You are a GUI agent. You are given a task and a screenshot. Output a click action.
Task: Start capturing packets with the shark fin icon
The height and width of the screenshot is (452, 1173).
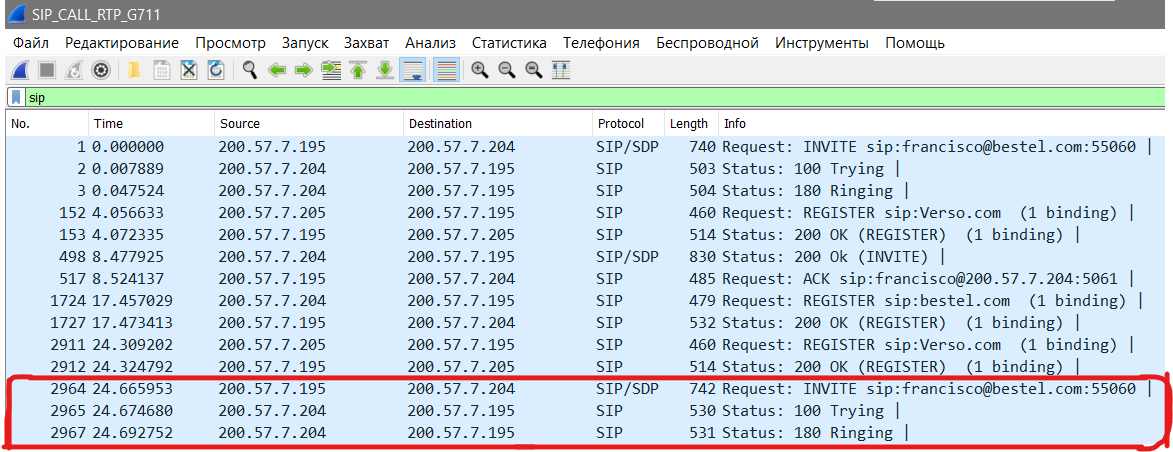19,70
